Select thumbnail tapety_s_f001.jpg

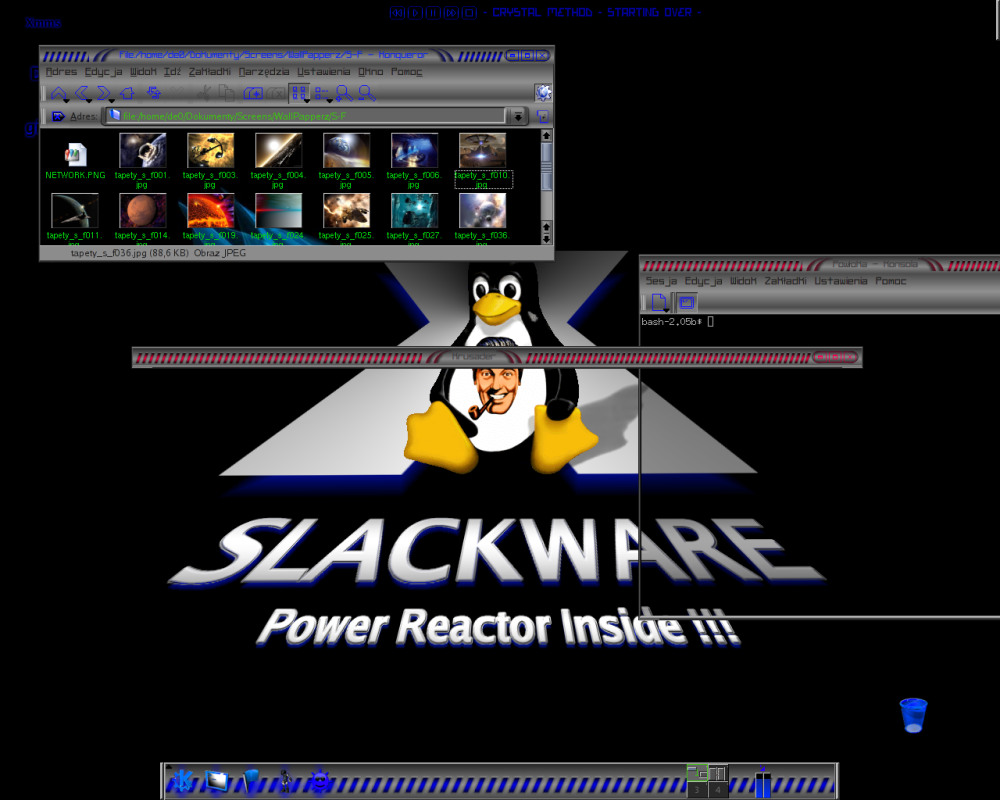143,151
